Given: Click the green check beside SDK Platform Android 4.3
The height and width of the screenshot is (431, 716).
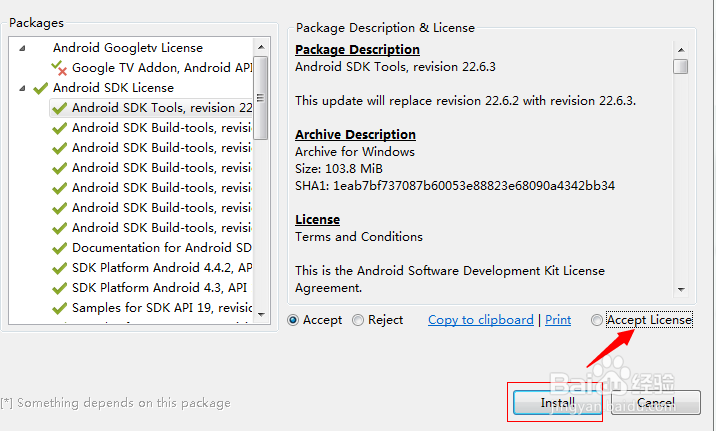Looking at the screenshot, I should (x=60, y=289).
